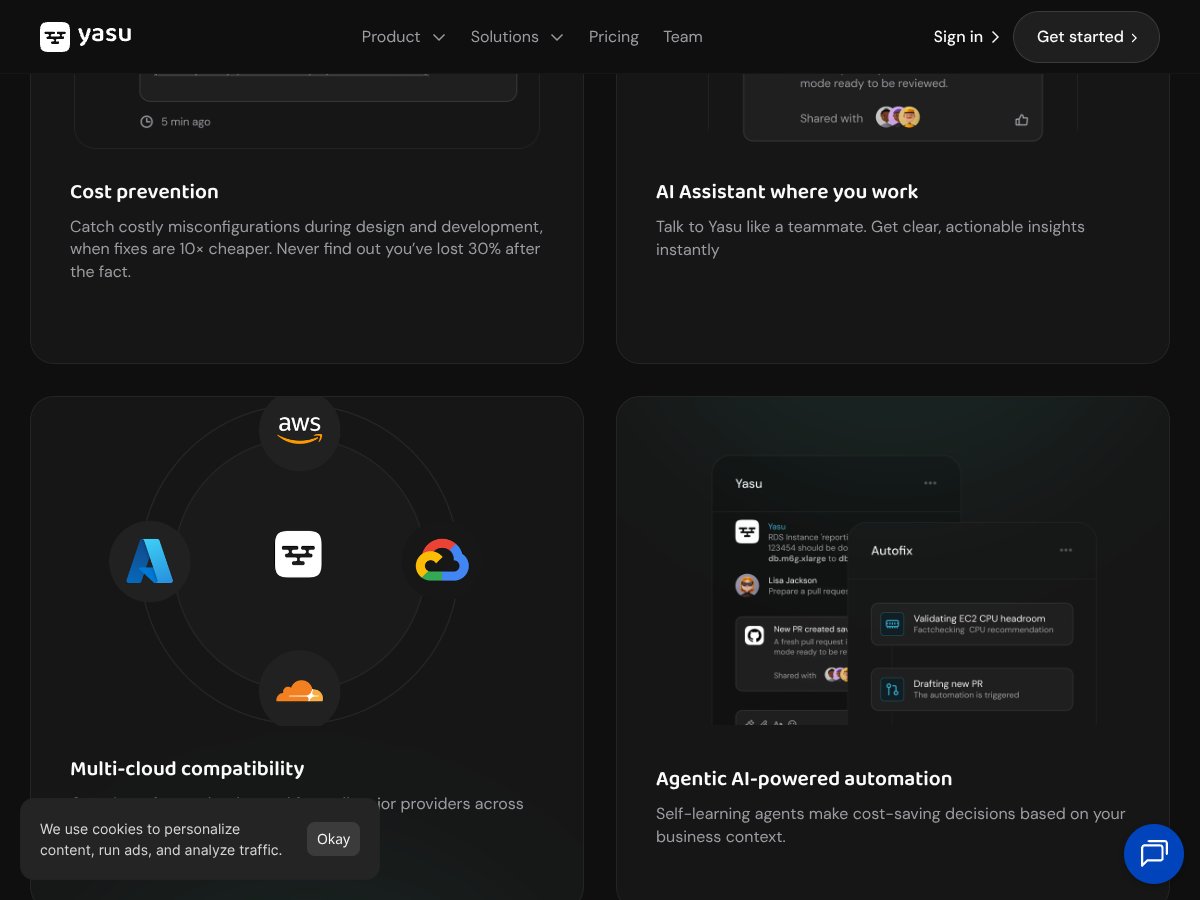
Task: Click the Drafting new PR step
Action: click(971, 689)
